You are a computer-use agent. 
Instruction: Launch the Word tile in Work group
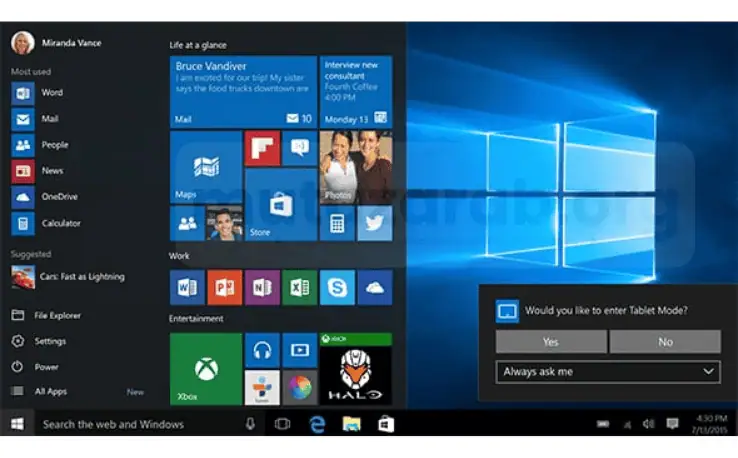pyautogui.click(x=187, y=287)
